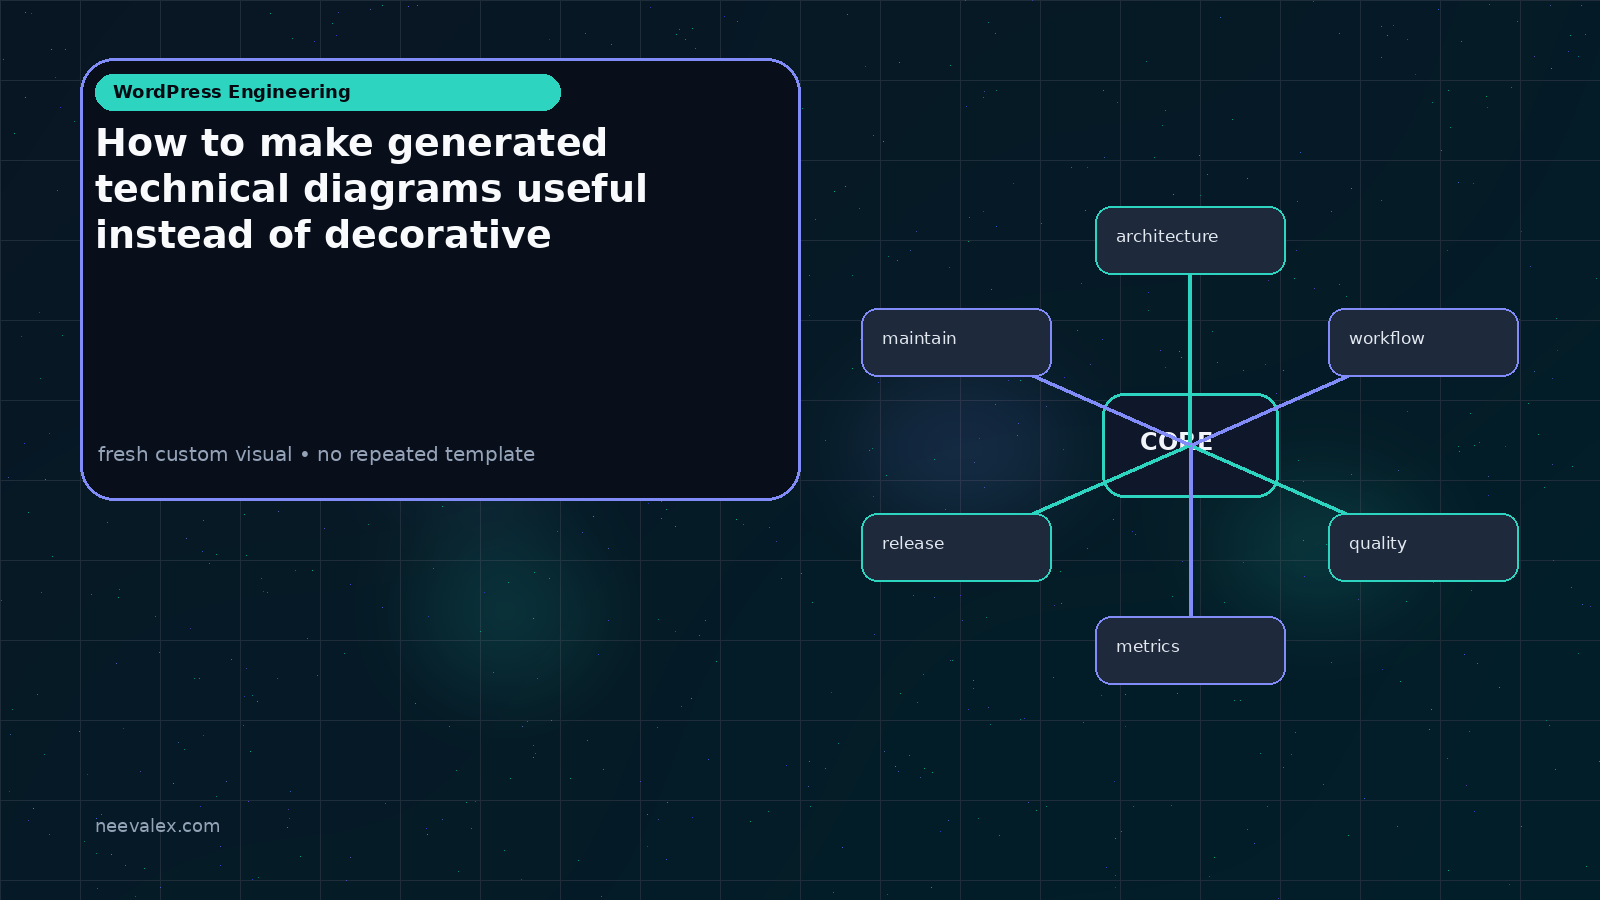Select the metrics node
1600x900 pixels.
click(x=1190, y=650)
